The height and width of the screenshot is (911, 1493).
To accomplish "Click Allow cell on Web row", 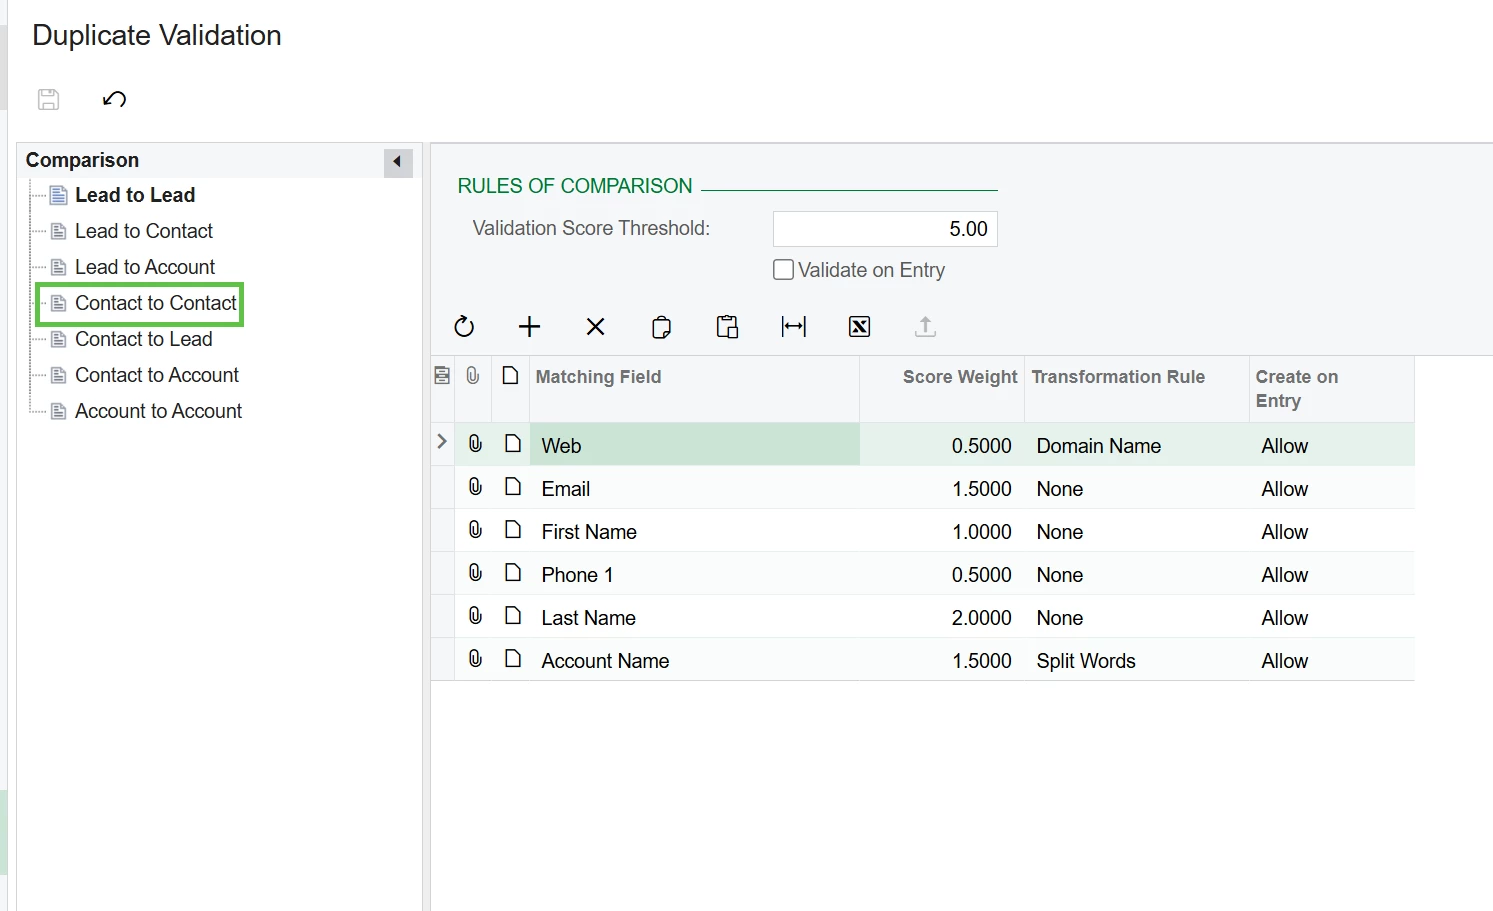I will (1332, 445).
